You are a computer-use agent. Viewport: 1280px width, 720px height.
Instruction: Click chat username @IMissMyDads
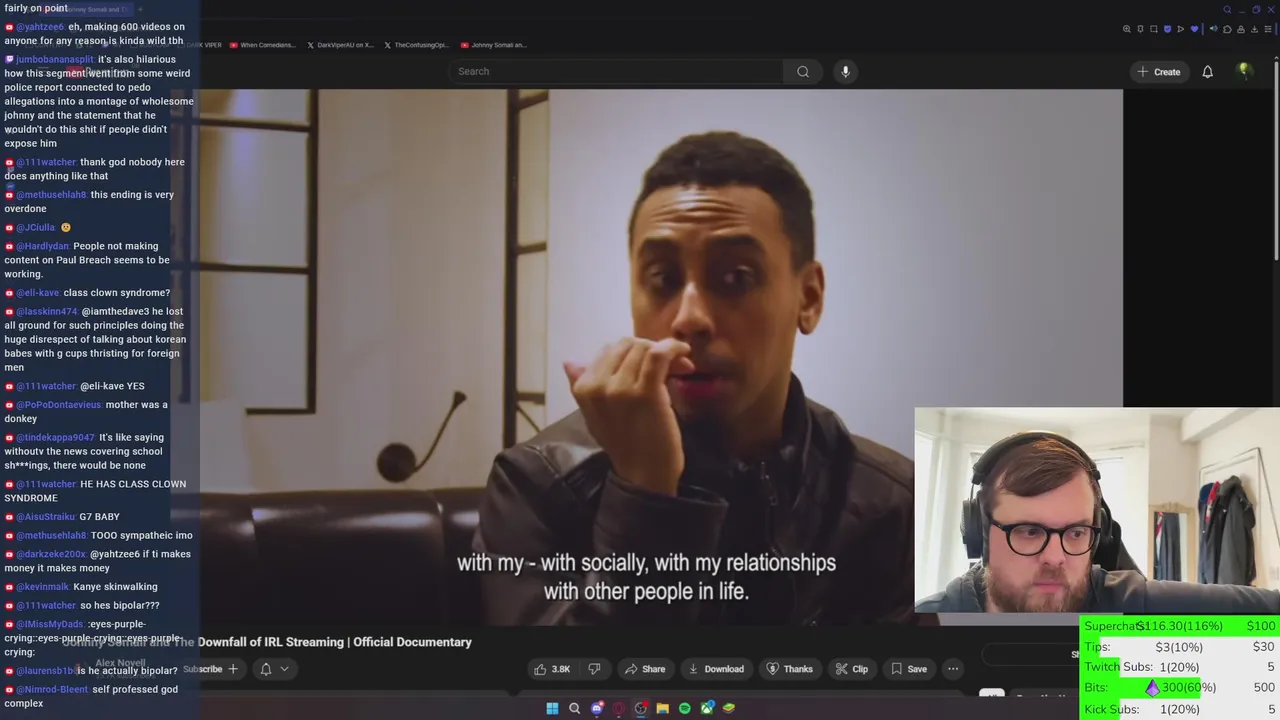click(50, 624)
